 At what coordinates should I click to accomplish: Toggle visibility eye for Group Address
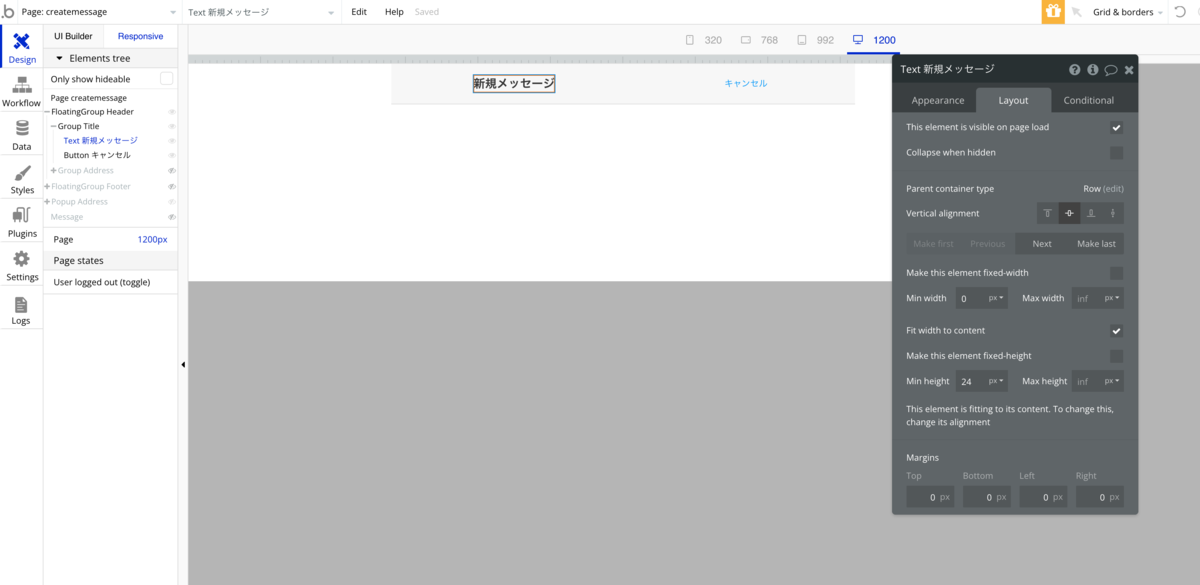tap(172, 171)
